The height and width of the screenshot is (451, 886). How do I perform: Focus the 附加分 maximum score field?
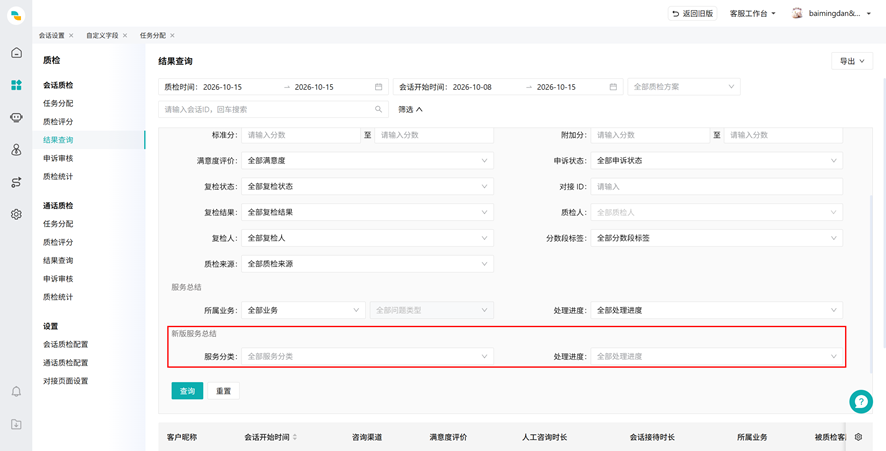783,135
